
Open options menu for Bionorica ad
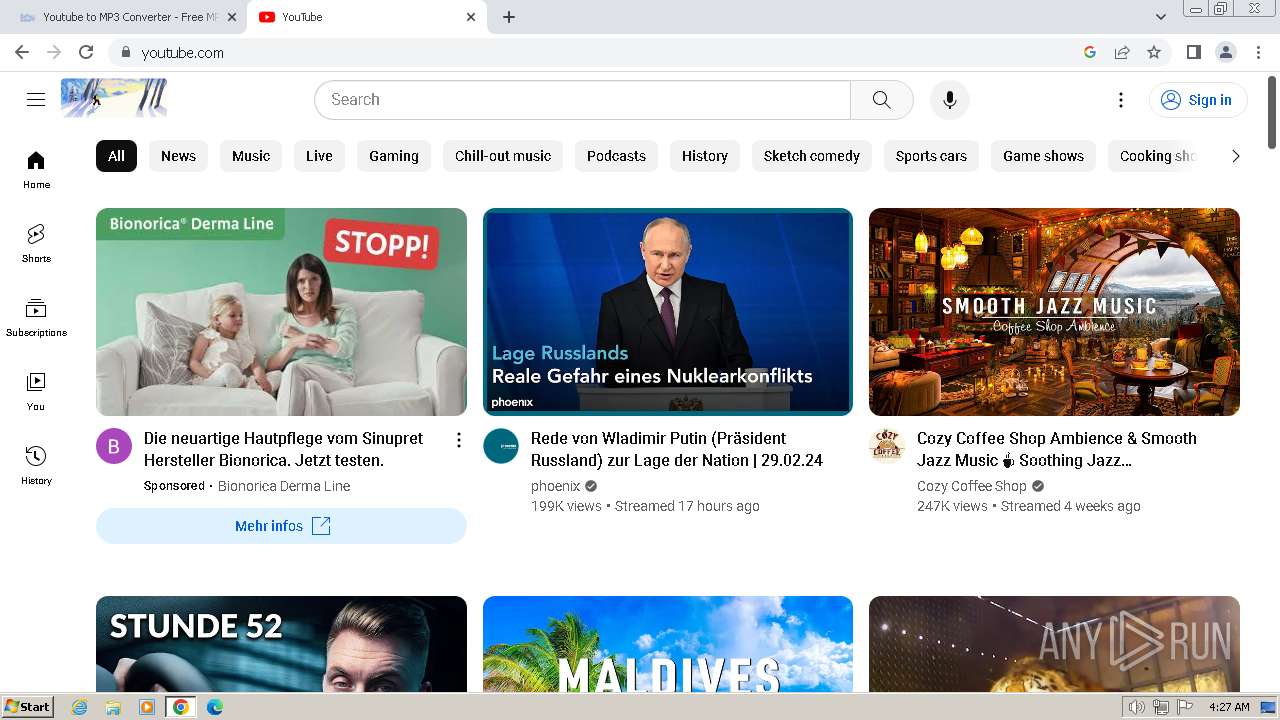click(x=458, y=440)
